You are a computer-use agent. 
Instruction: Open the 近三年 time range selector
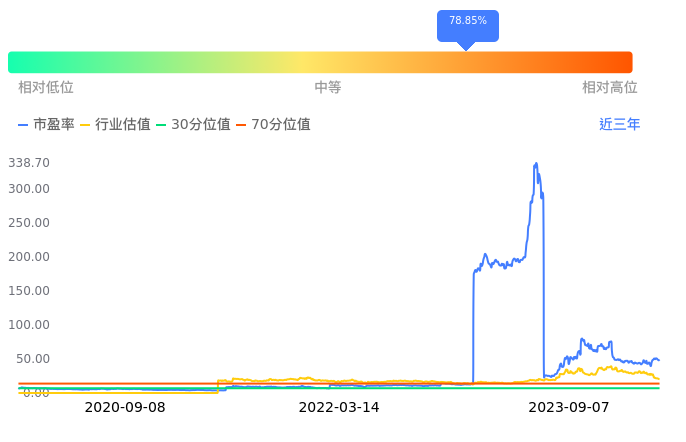[619, 125]
